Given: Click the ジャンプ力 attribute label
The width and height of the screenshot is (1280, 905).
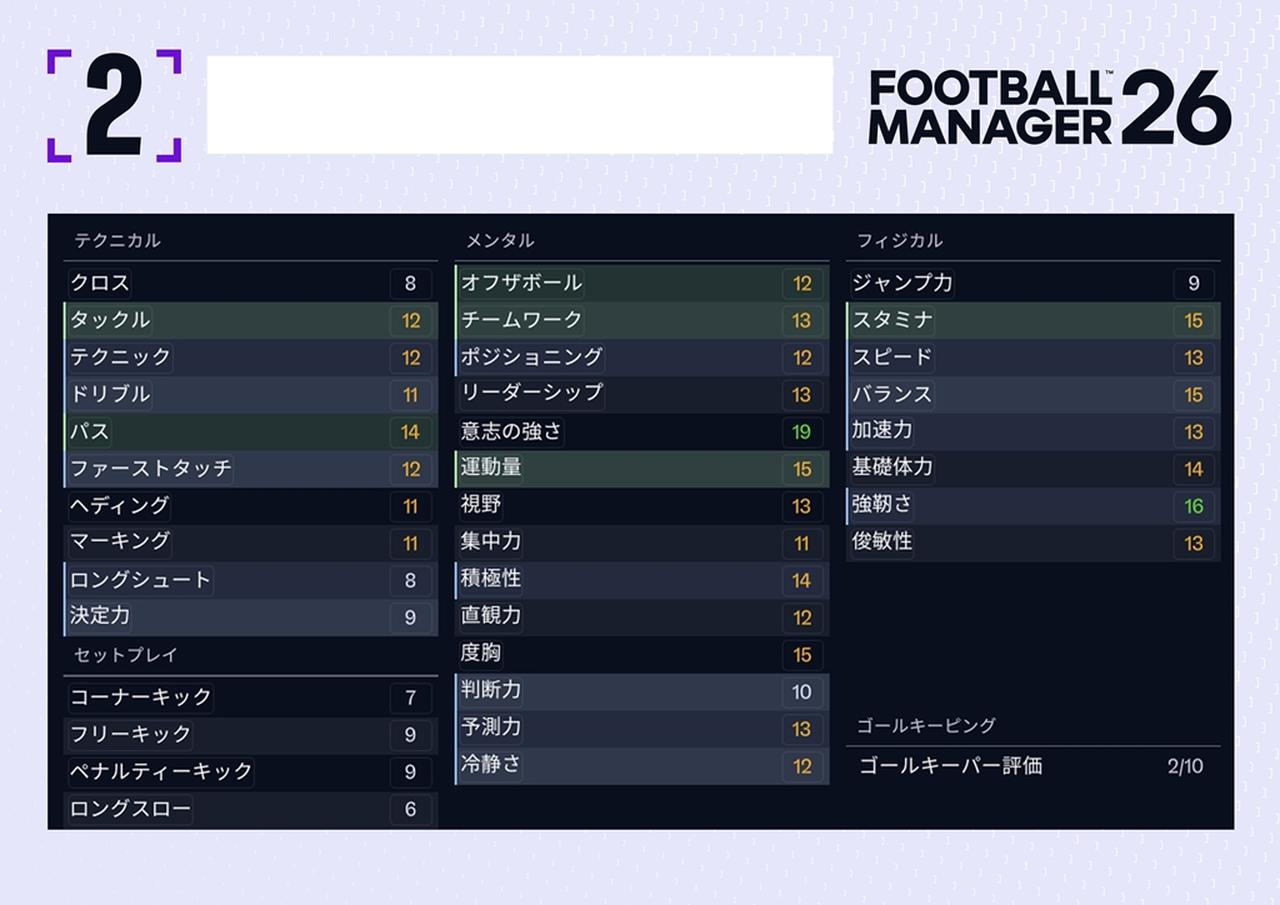Looking at the screenshot, I should 902,284.
